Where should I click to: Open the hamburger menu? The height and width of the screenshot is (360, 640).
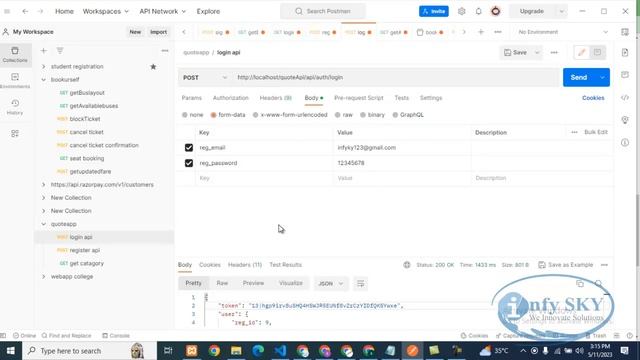tap(7, 11)
